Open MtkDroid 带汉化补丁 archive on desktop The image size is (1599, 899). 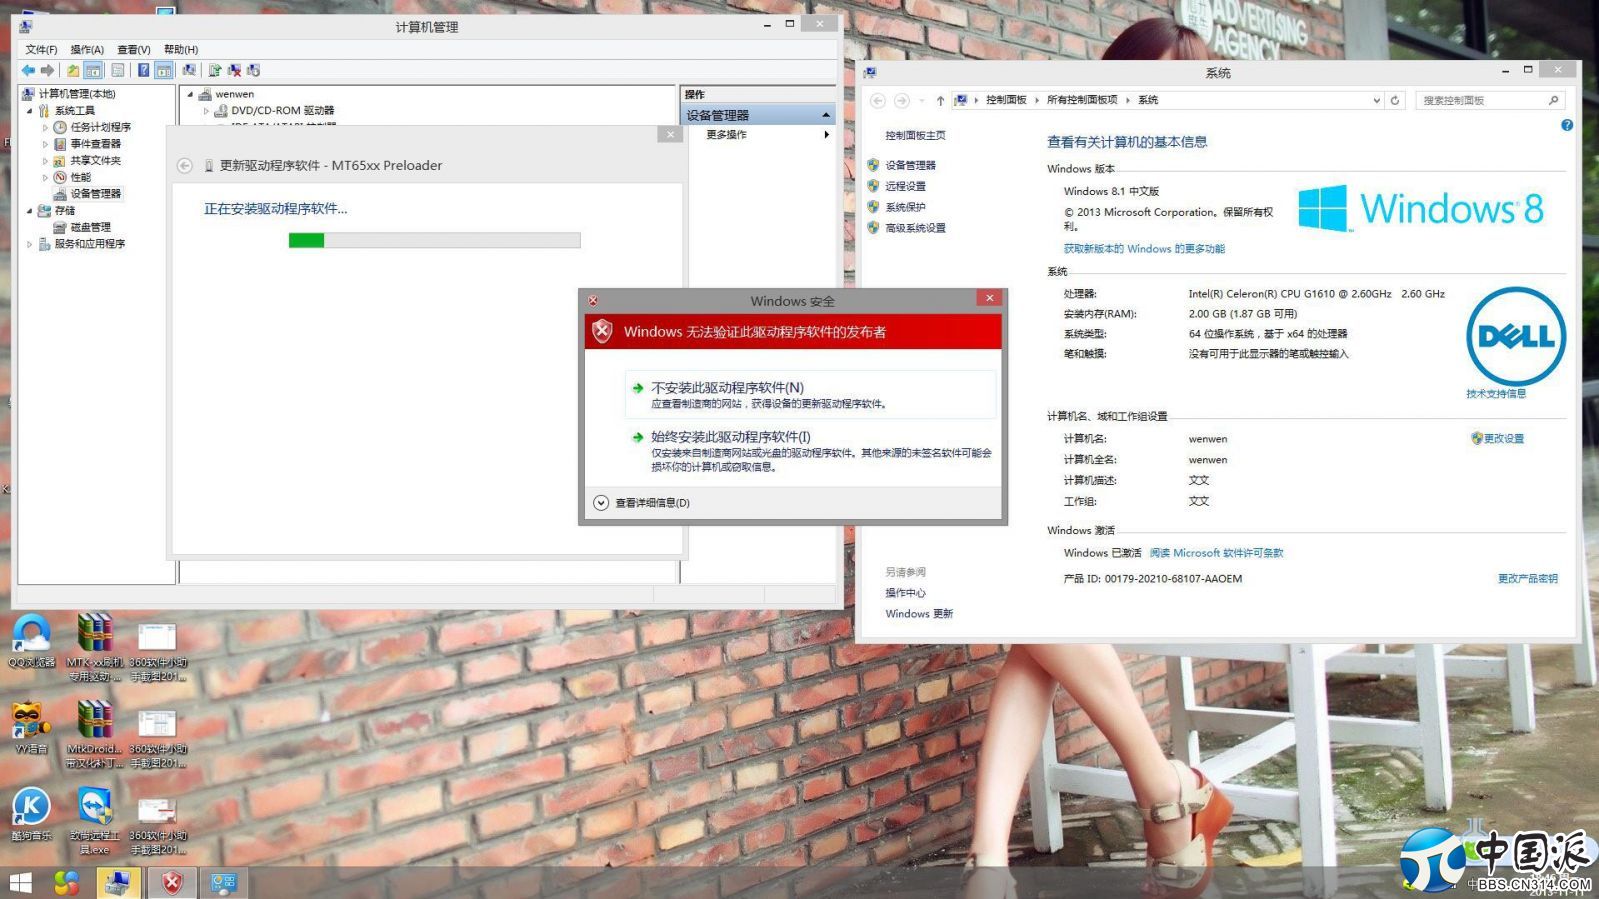pyautogui.click(x=94, y=734)
